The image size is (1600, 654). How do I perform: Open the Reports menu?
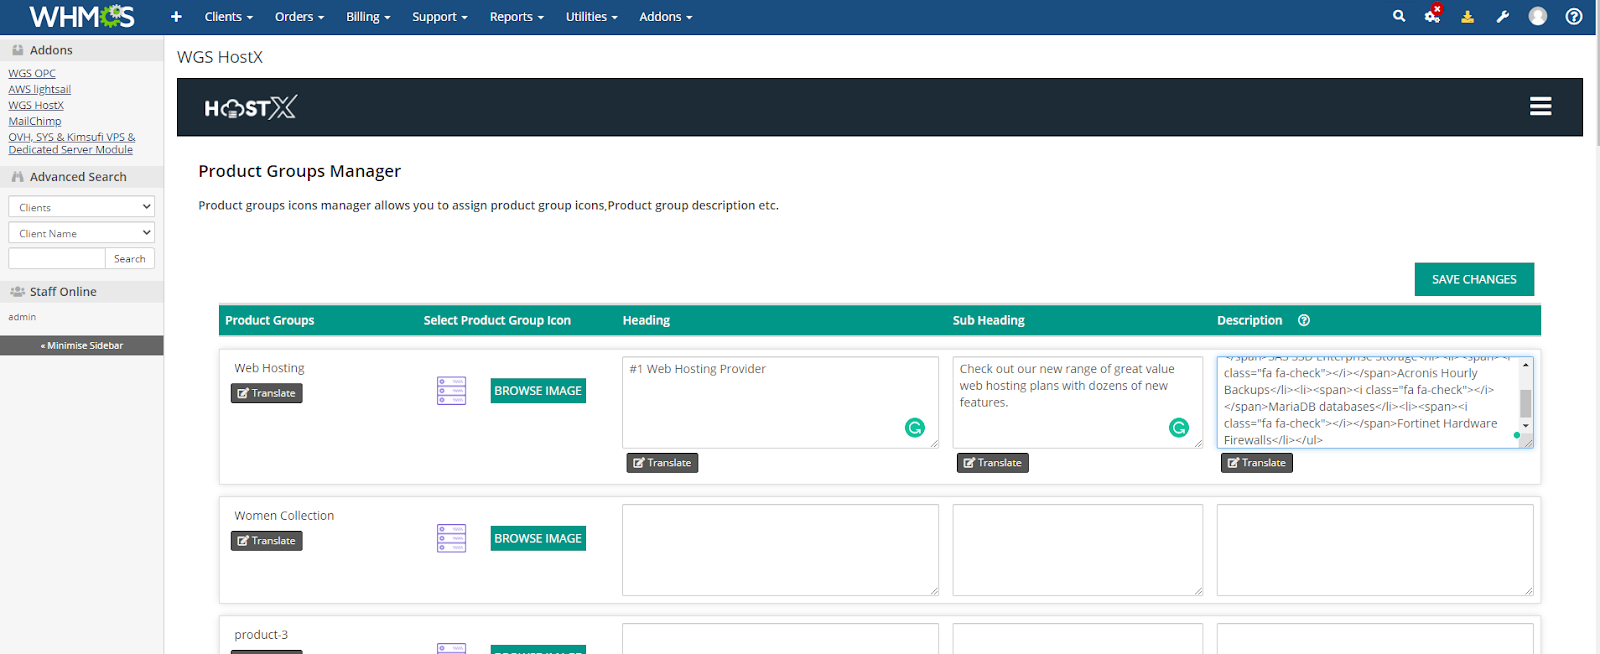point(516,17)
